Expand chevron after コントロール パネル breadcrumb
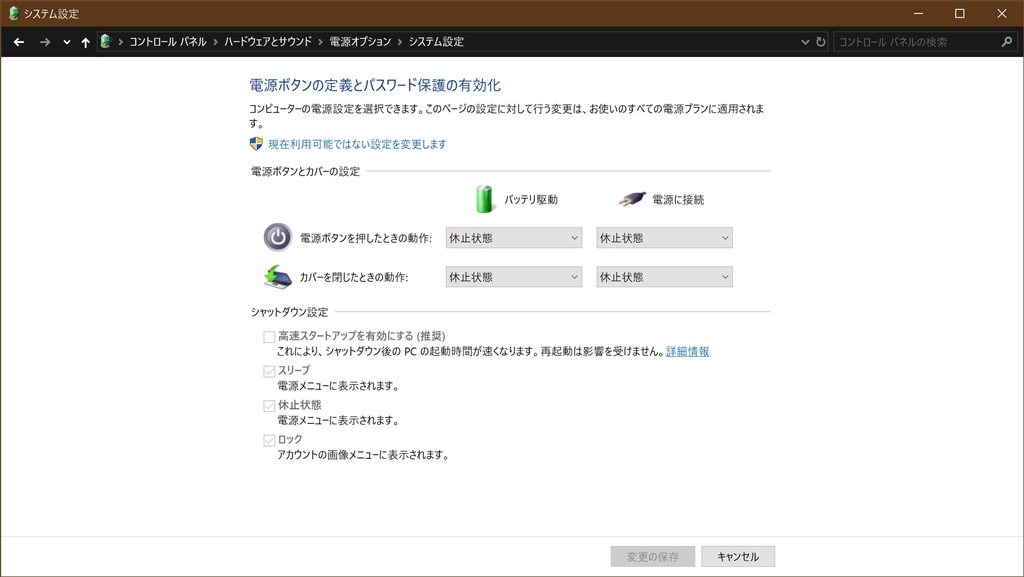The image size is (1024, 577). [216, 42]
